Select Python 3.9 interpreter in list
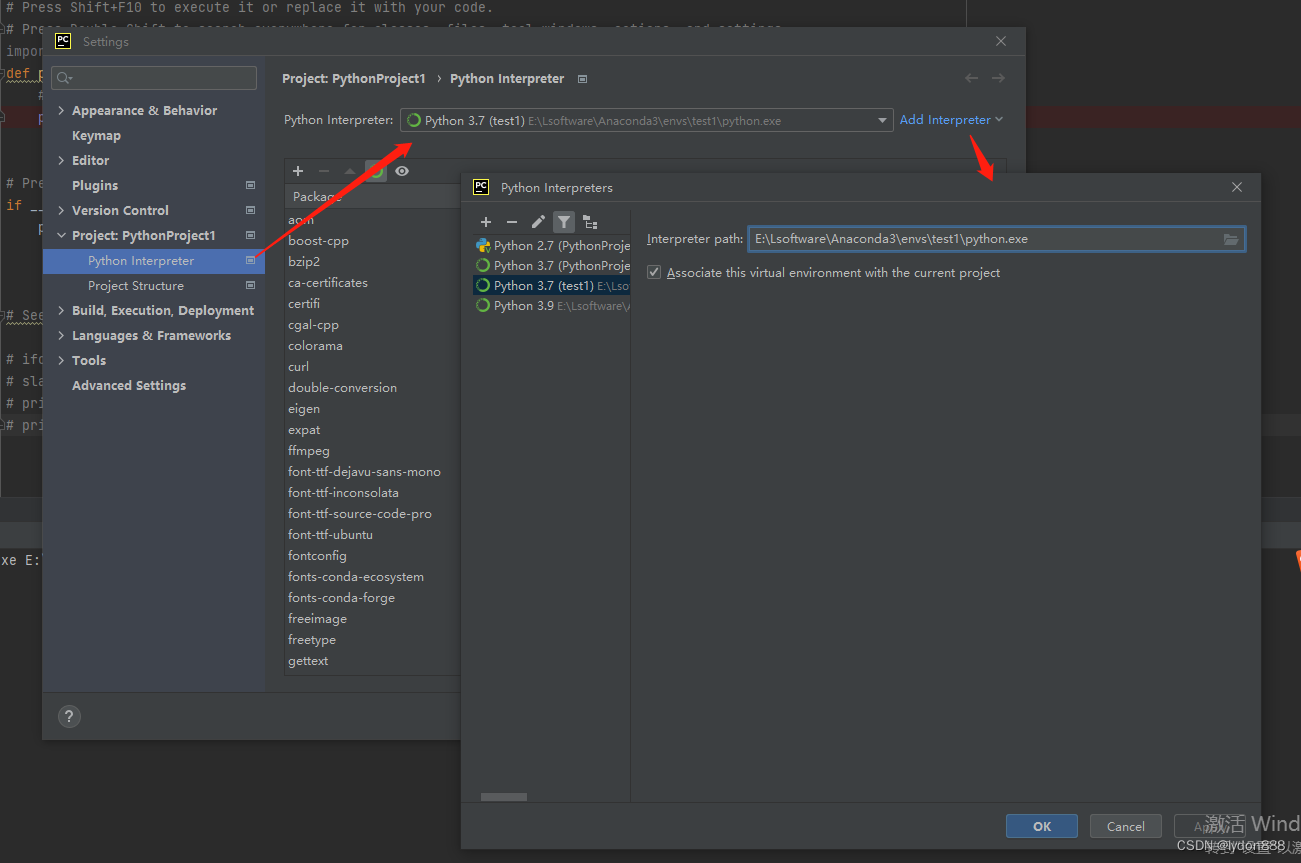This screenshot has width=1301, height=863. tap(552, 305)
